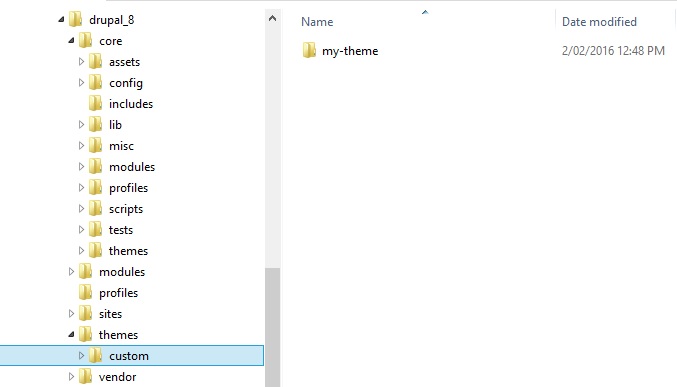Expand the vendor folder arrow

coord(71,377)
